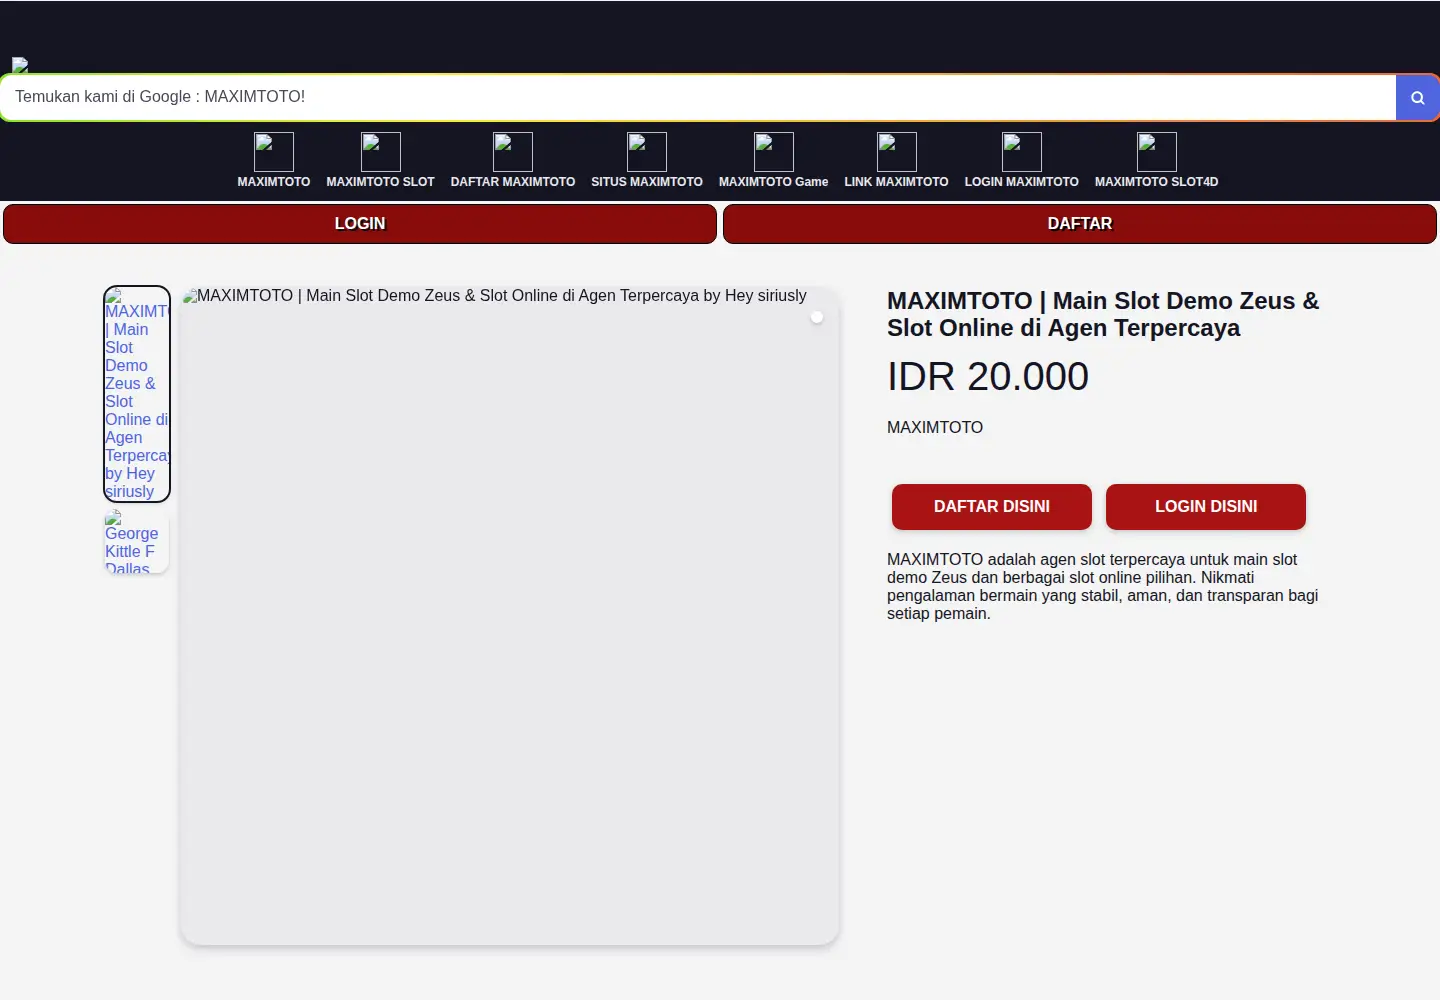Click the wide dark-red DAFTAR button
Screen dimensions: 1440x1000
point(1080,224)
